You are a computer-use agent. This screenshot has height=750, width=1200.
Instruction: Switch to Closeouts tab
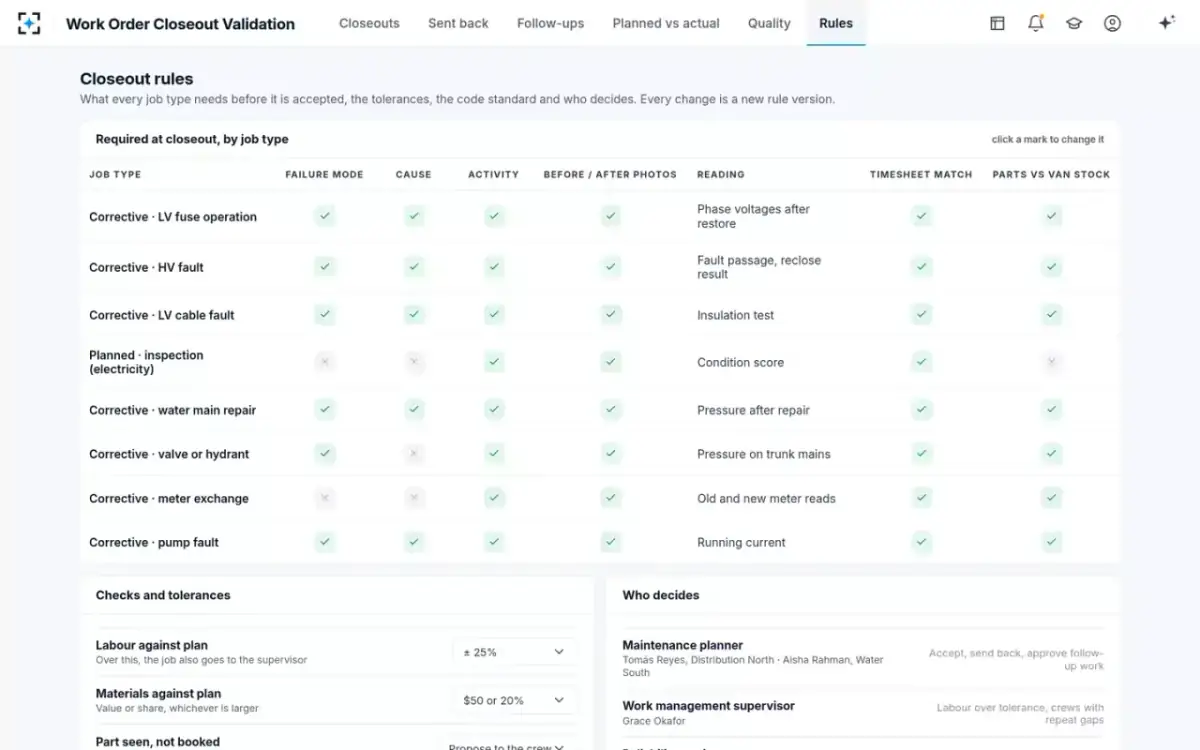click(x=369, y=23)
